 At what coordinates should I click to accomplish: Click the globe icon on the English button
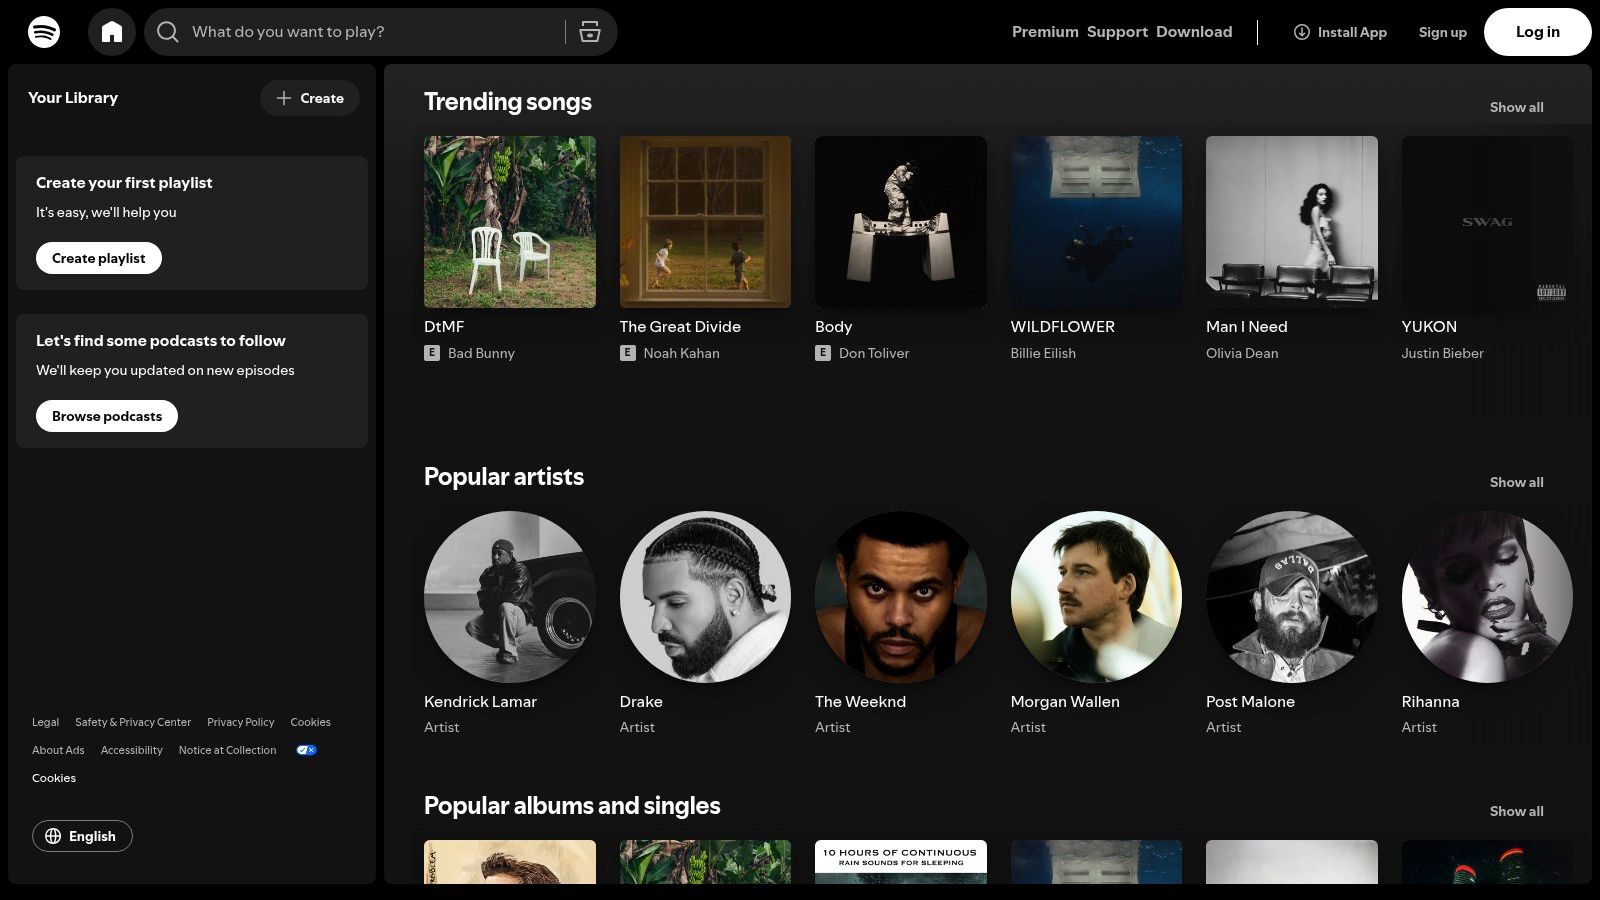[56, 836]
